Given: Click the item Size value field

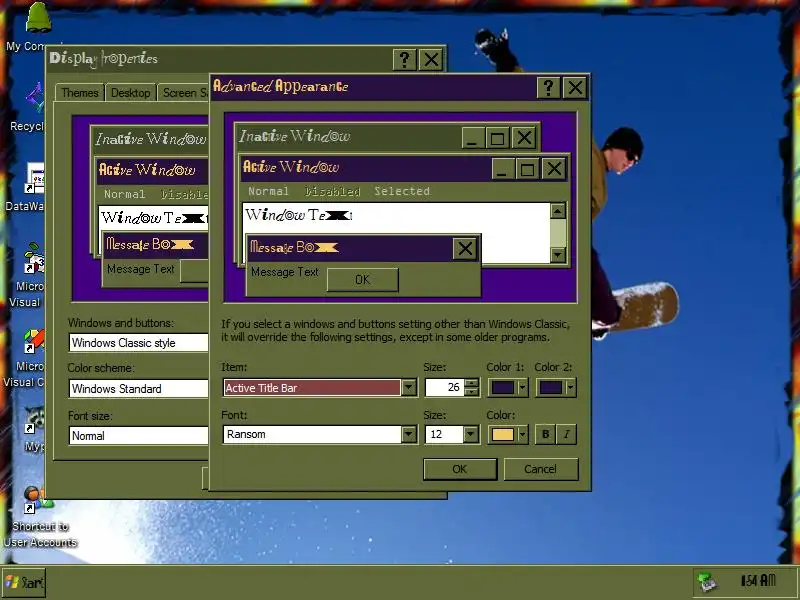Looking at the screenshot, I should [445, 388].
